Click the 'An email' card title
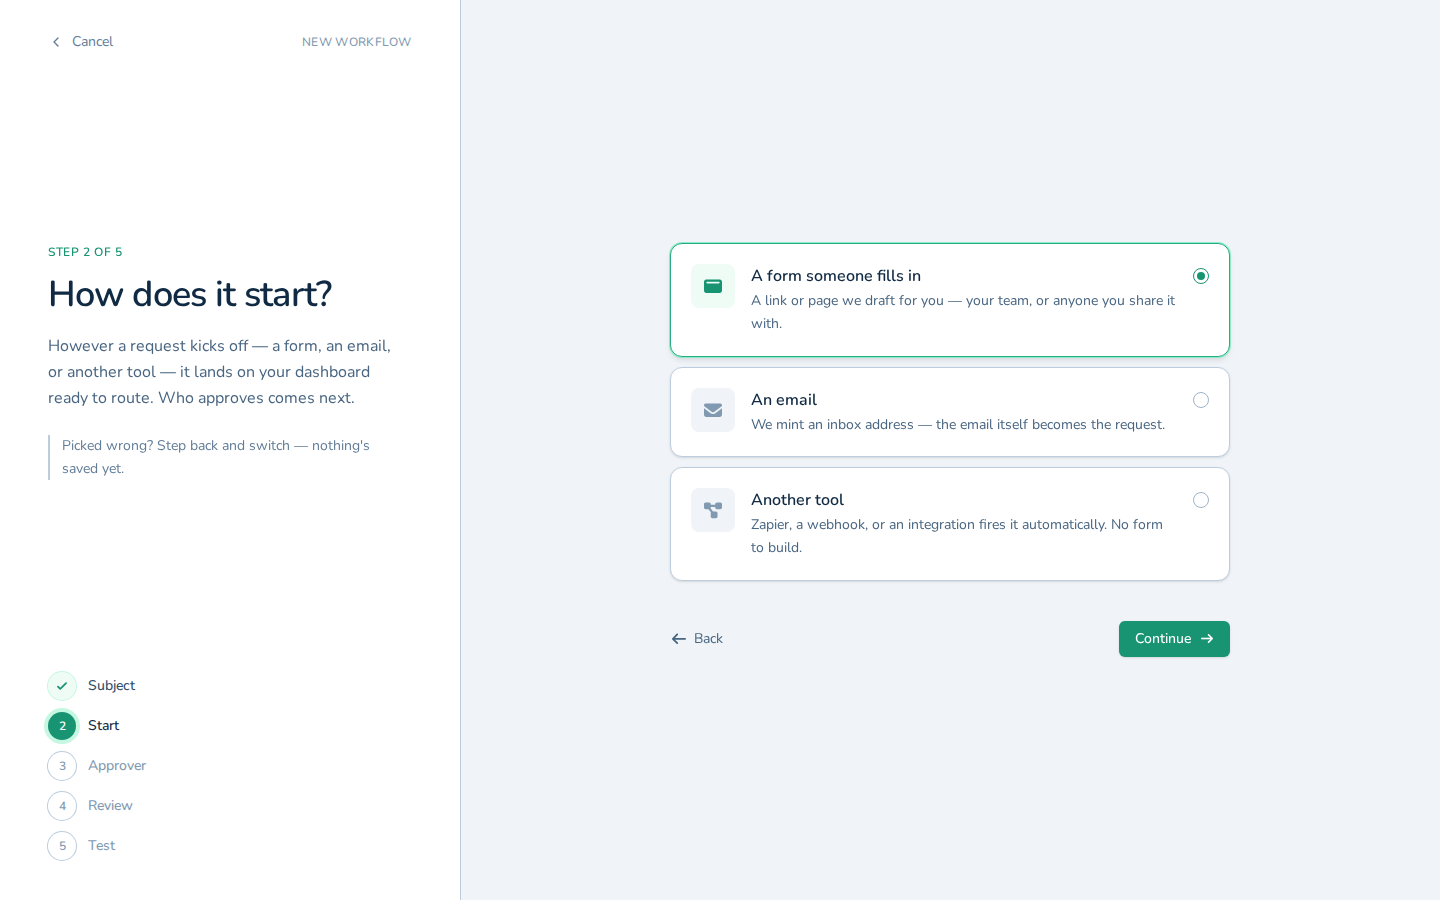The width and height of the screenshot is (1440, 900). 784,400
